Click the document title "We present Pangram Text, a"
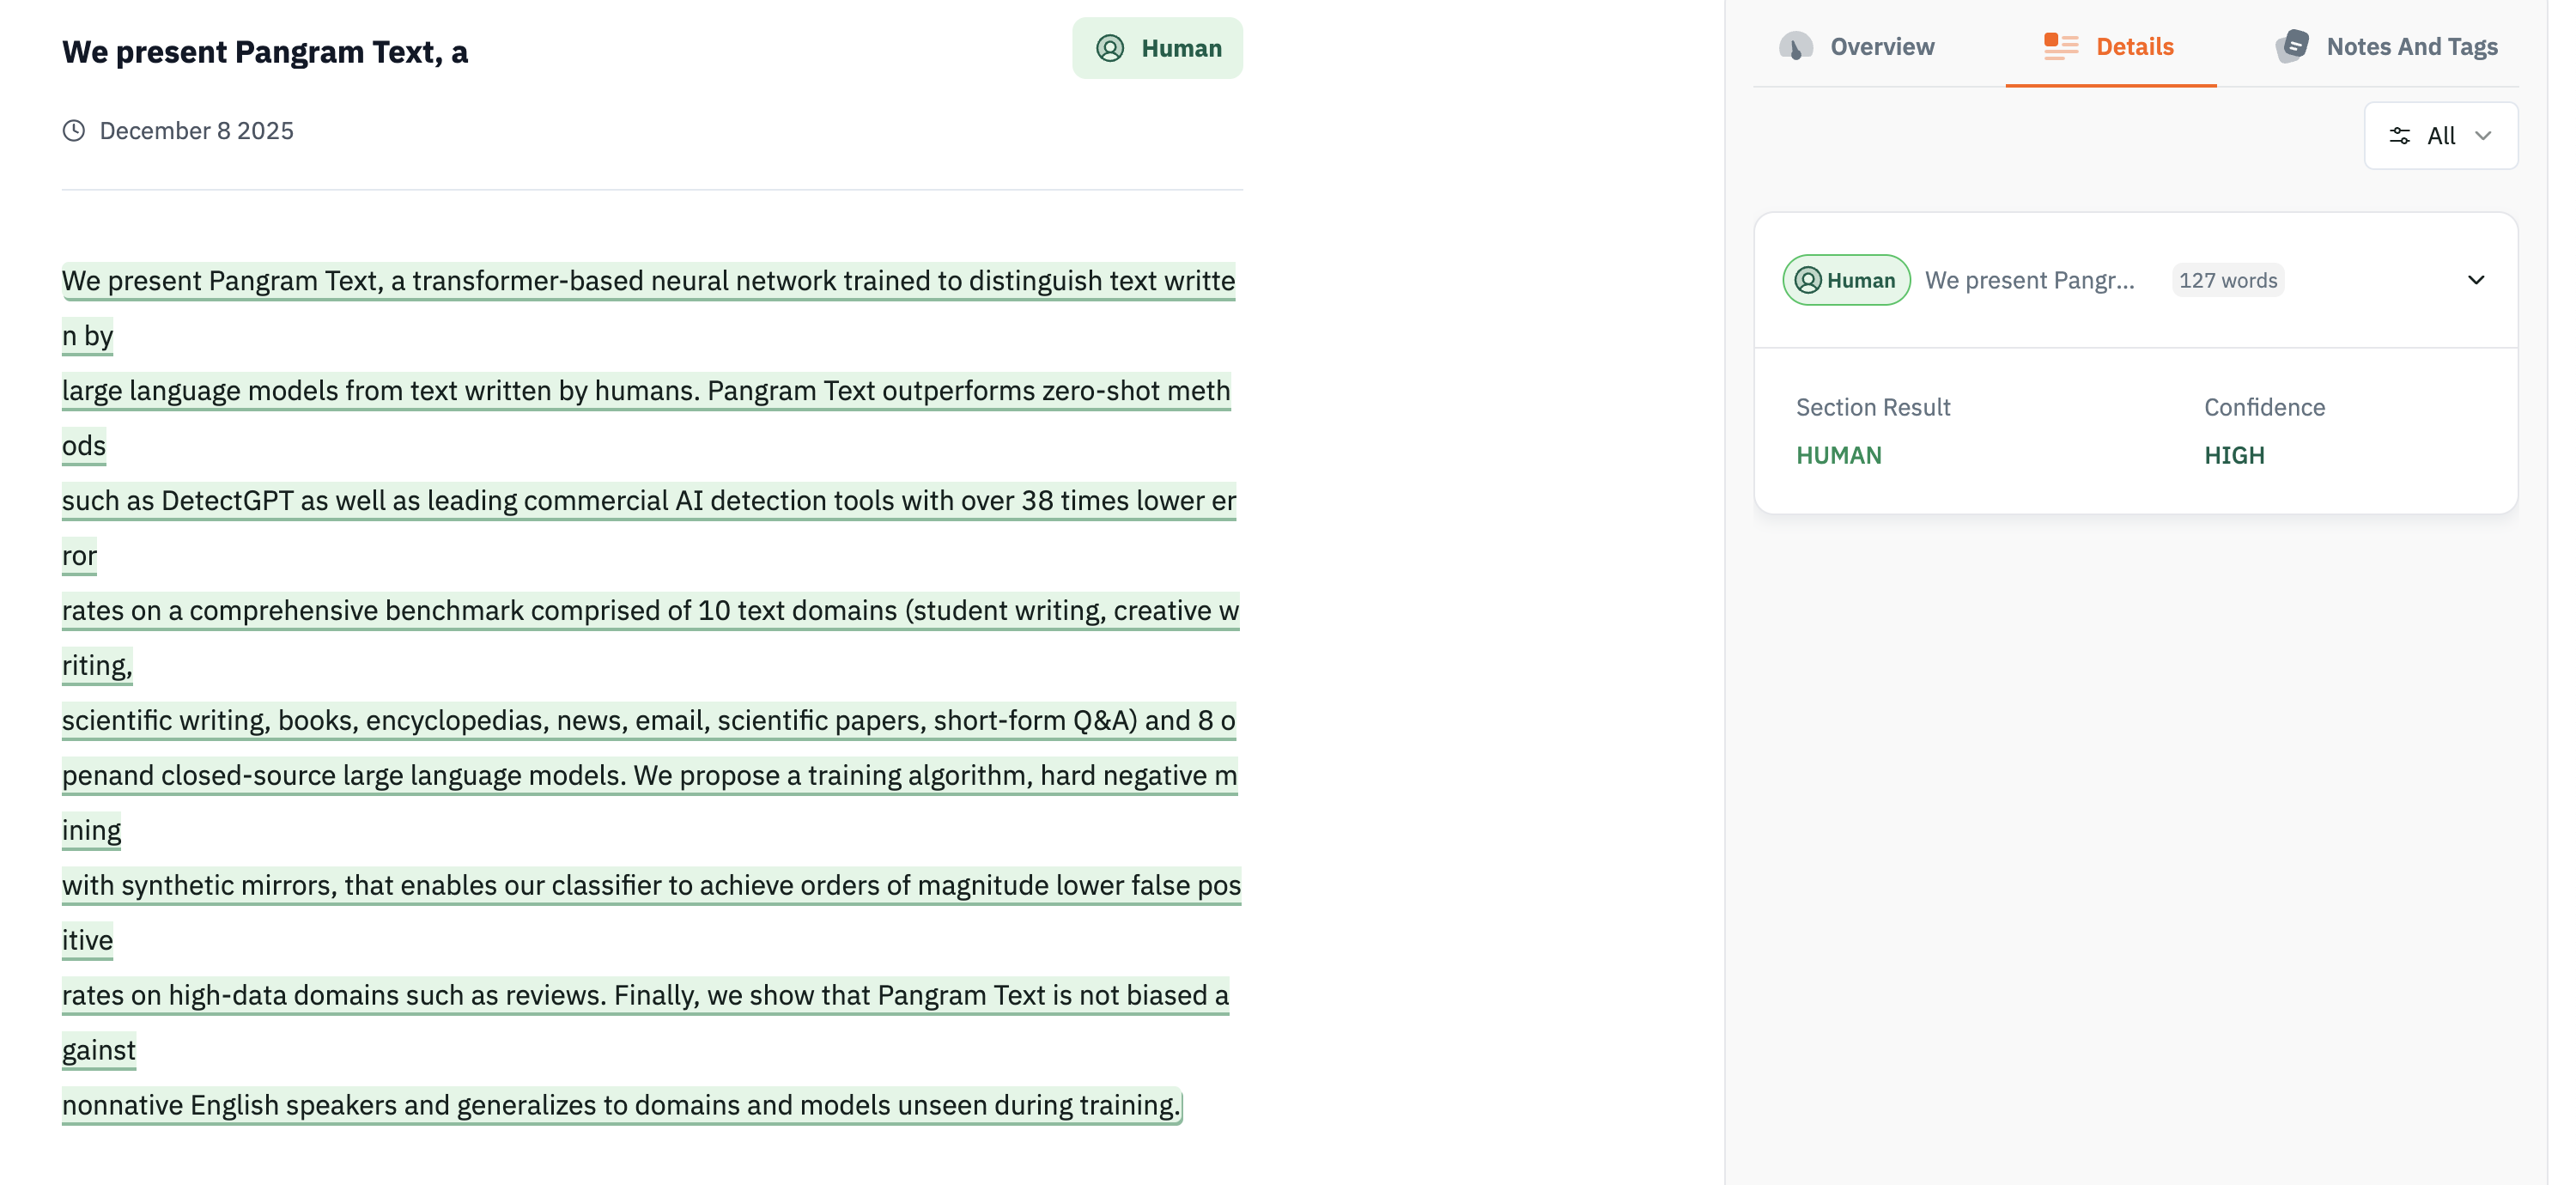 (265, 52)
